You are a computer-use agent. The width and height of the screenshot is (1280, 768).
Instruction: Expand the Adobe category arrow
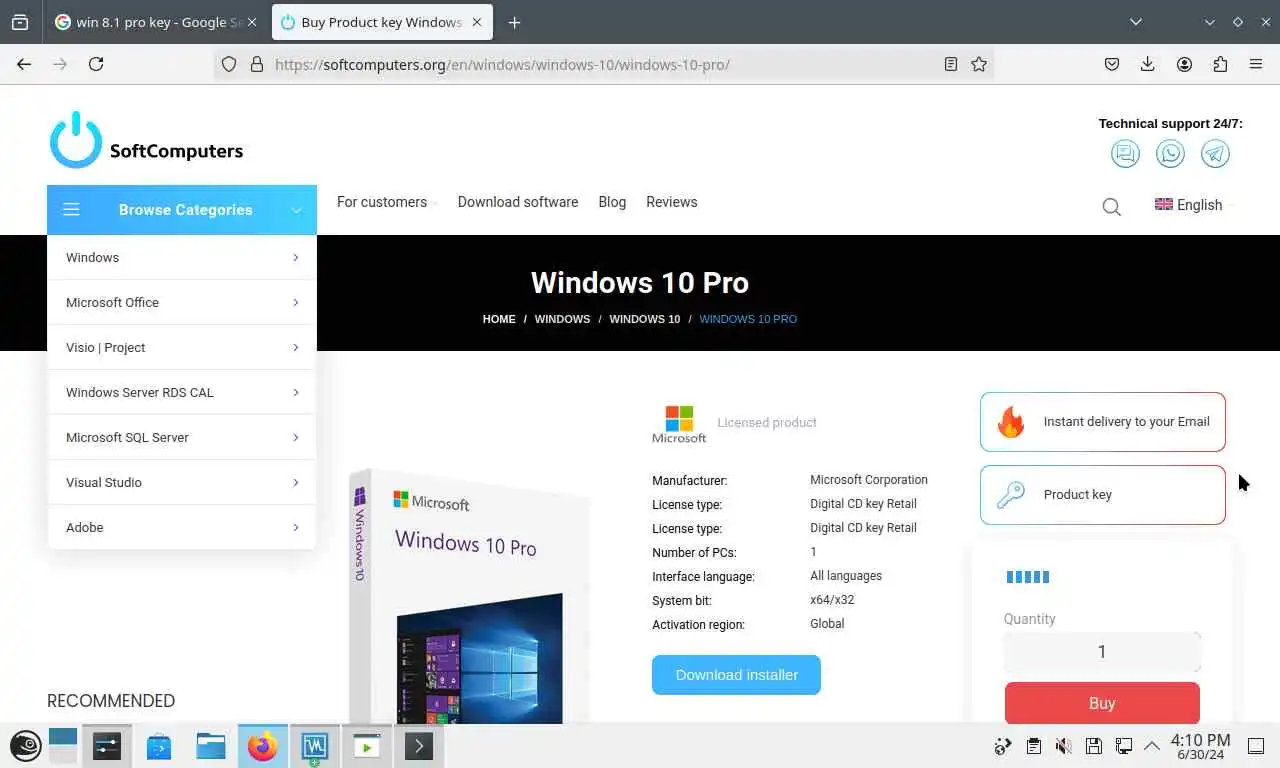(296, 527)
